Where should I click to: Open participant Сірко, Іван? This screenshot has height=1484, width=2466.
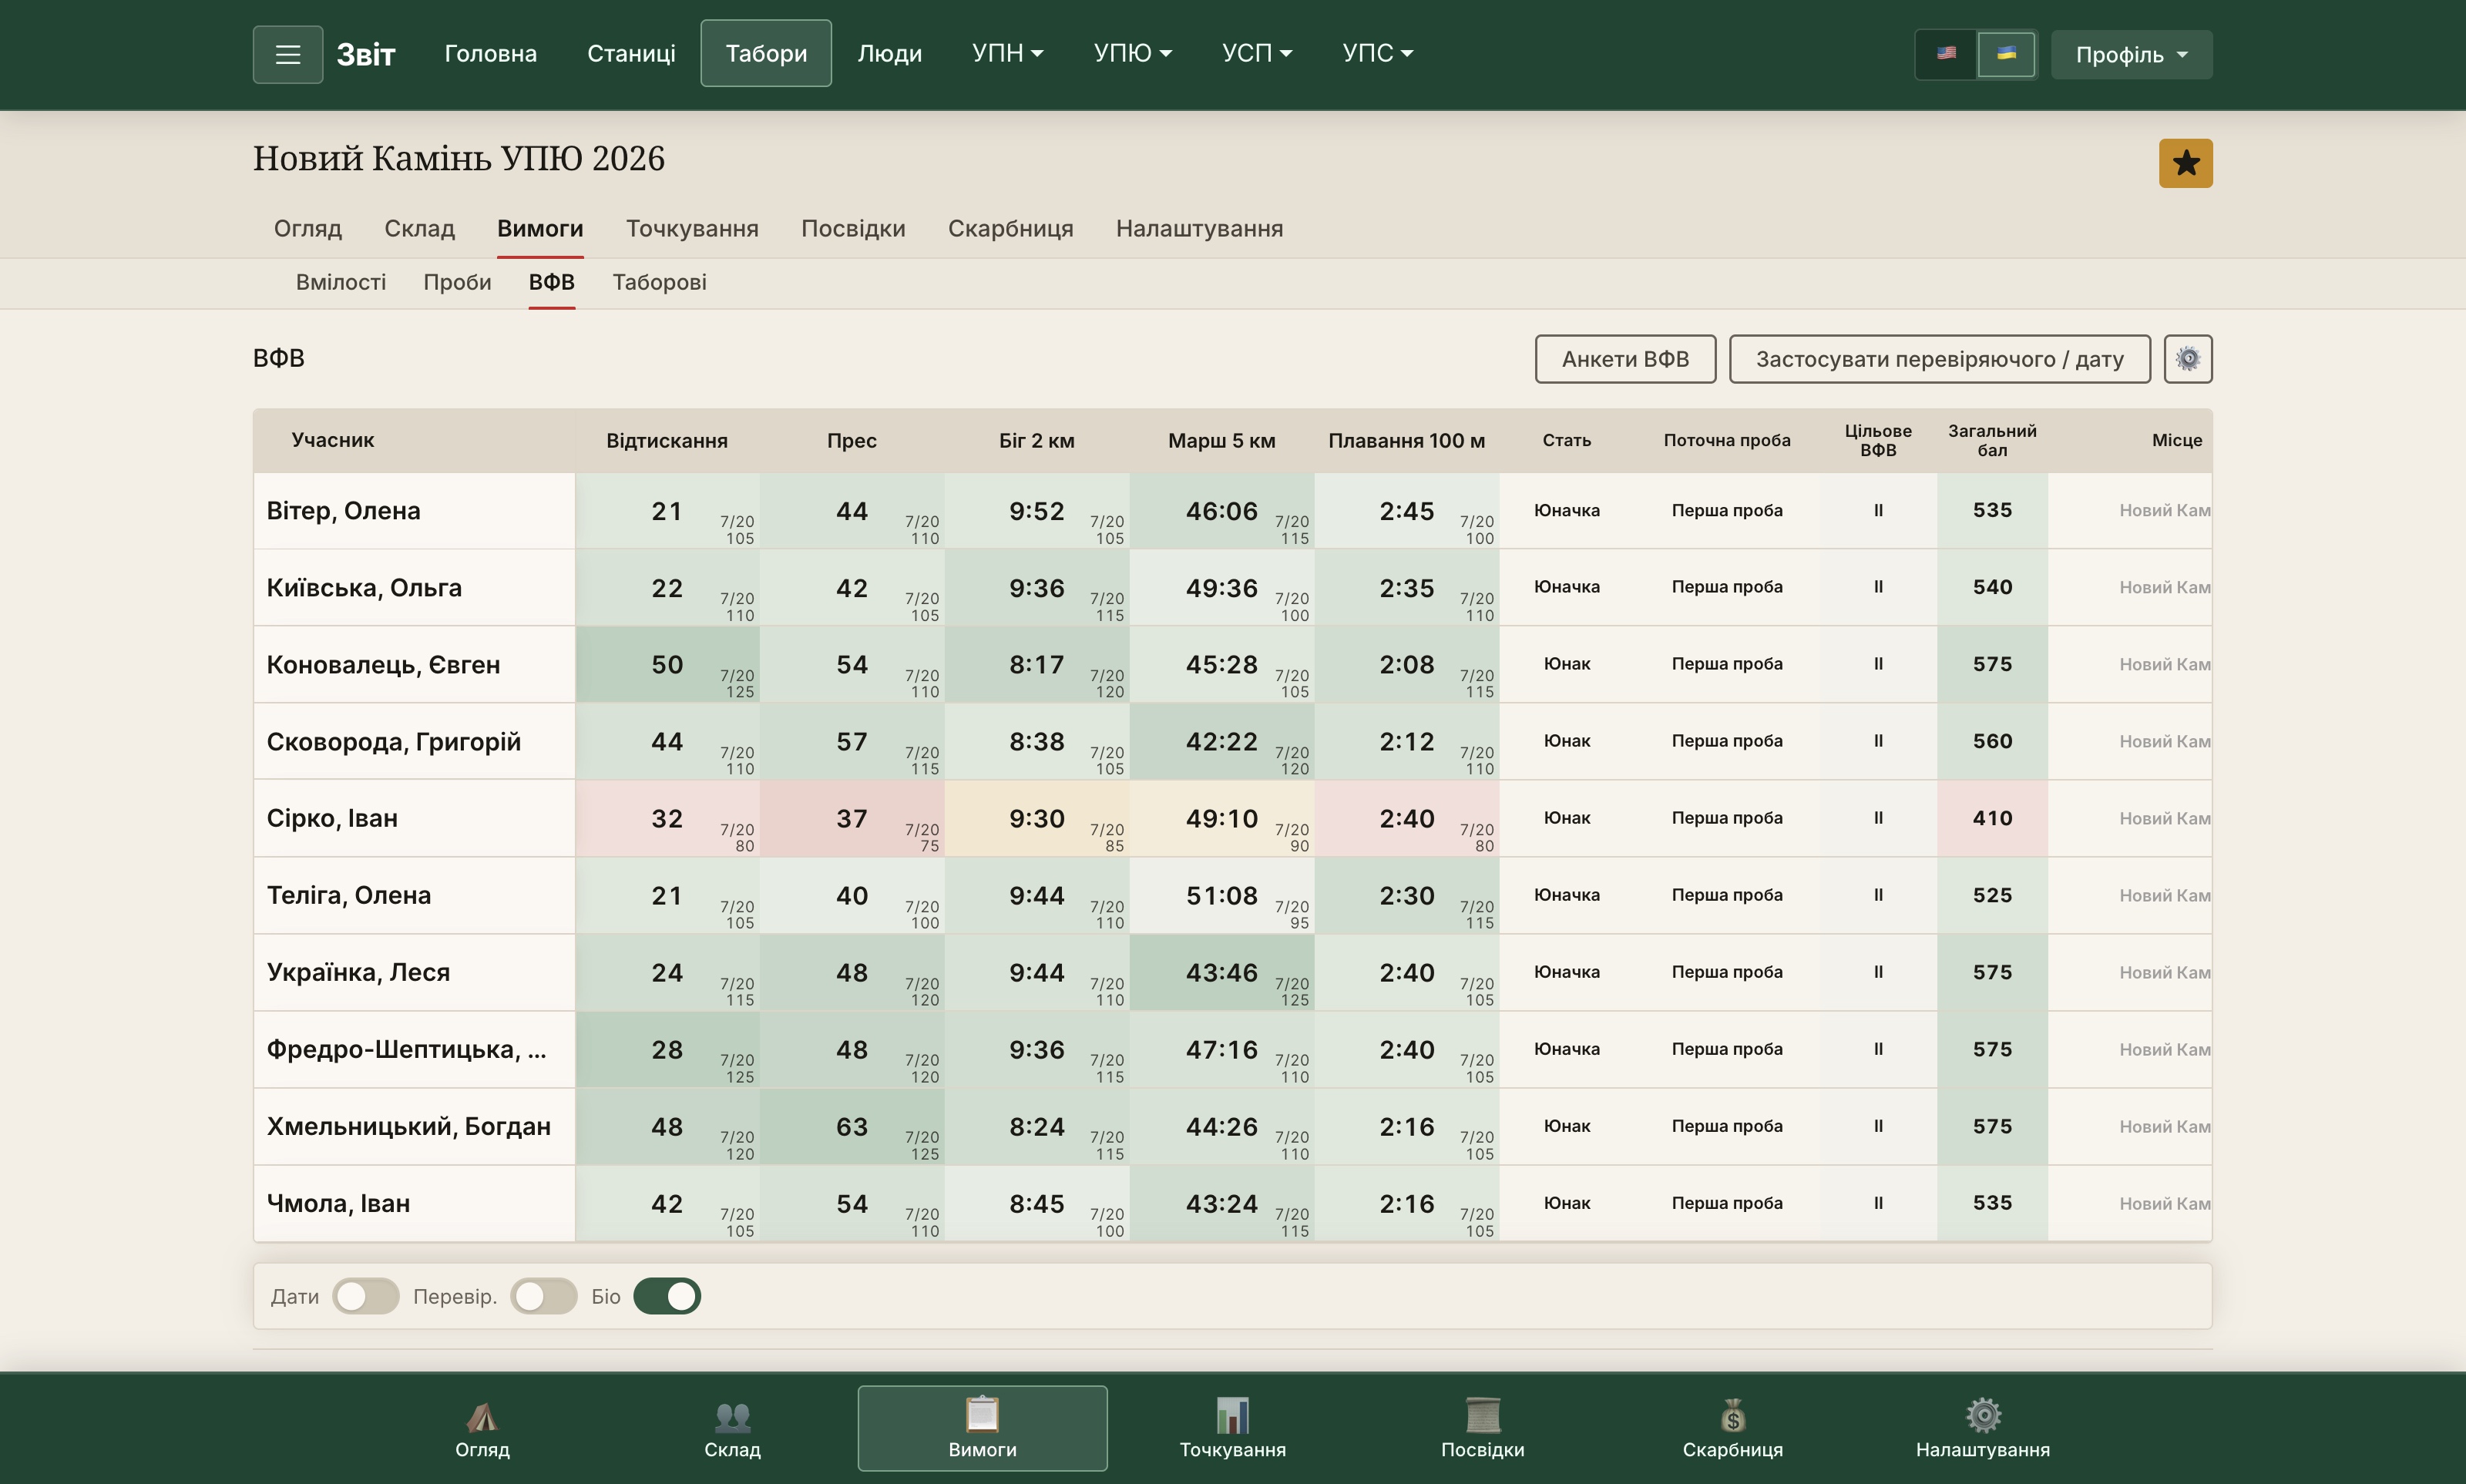(x=332, y=818)
